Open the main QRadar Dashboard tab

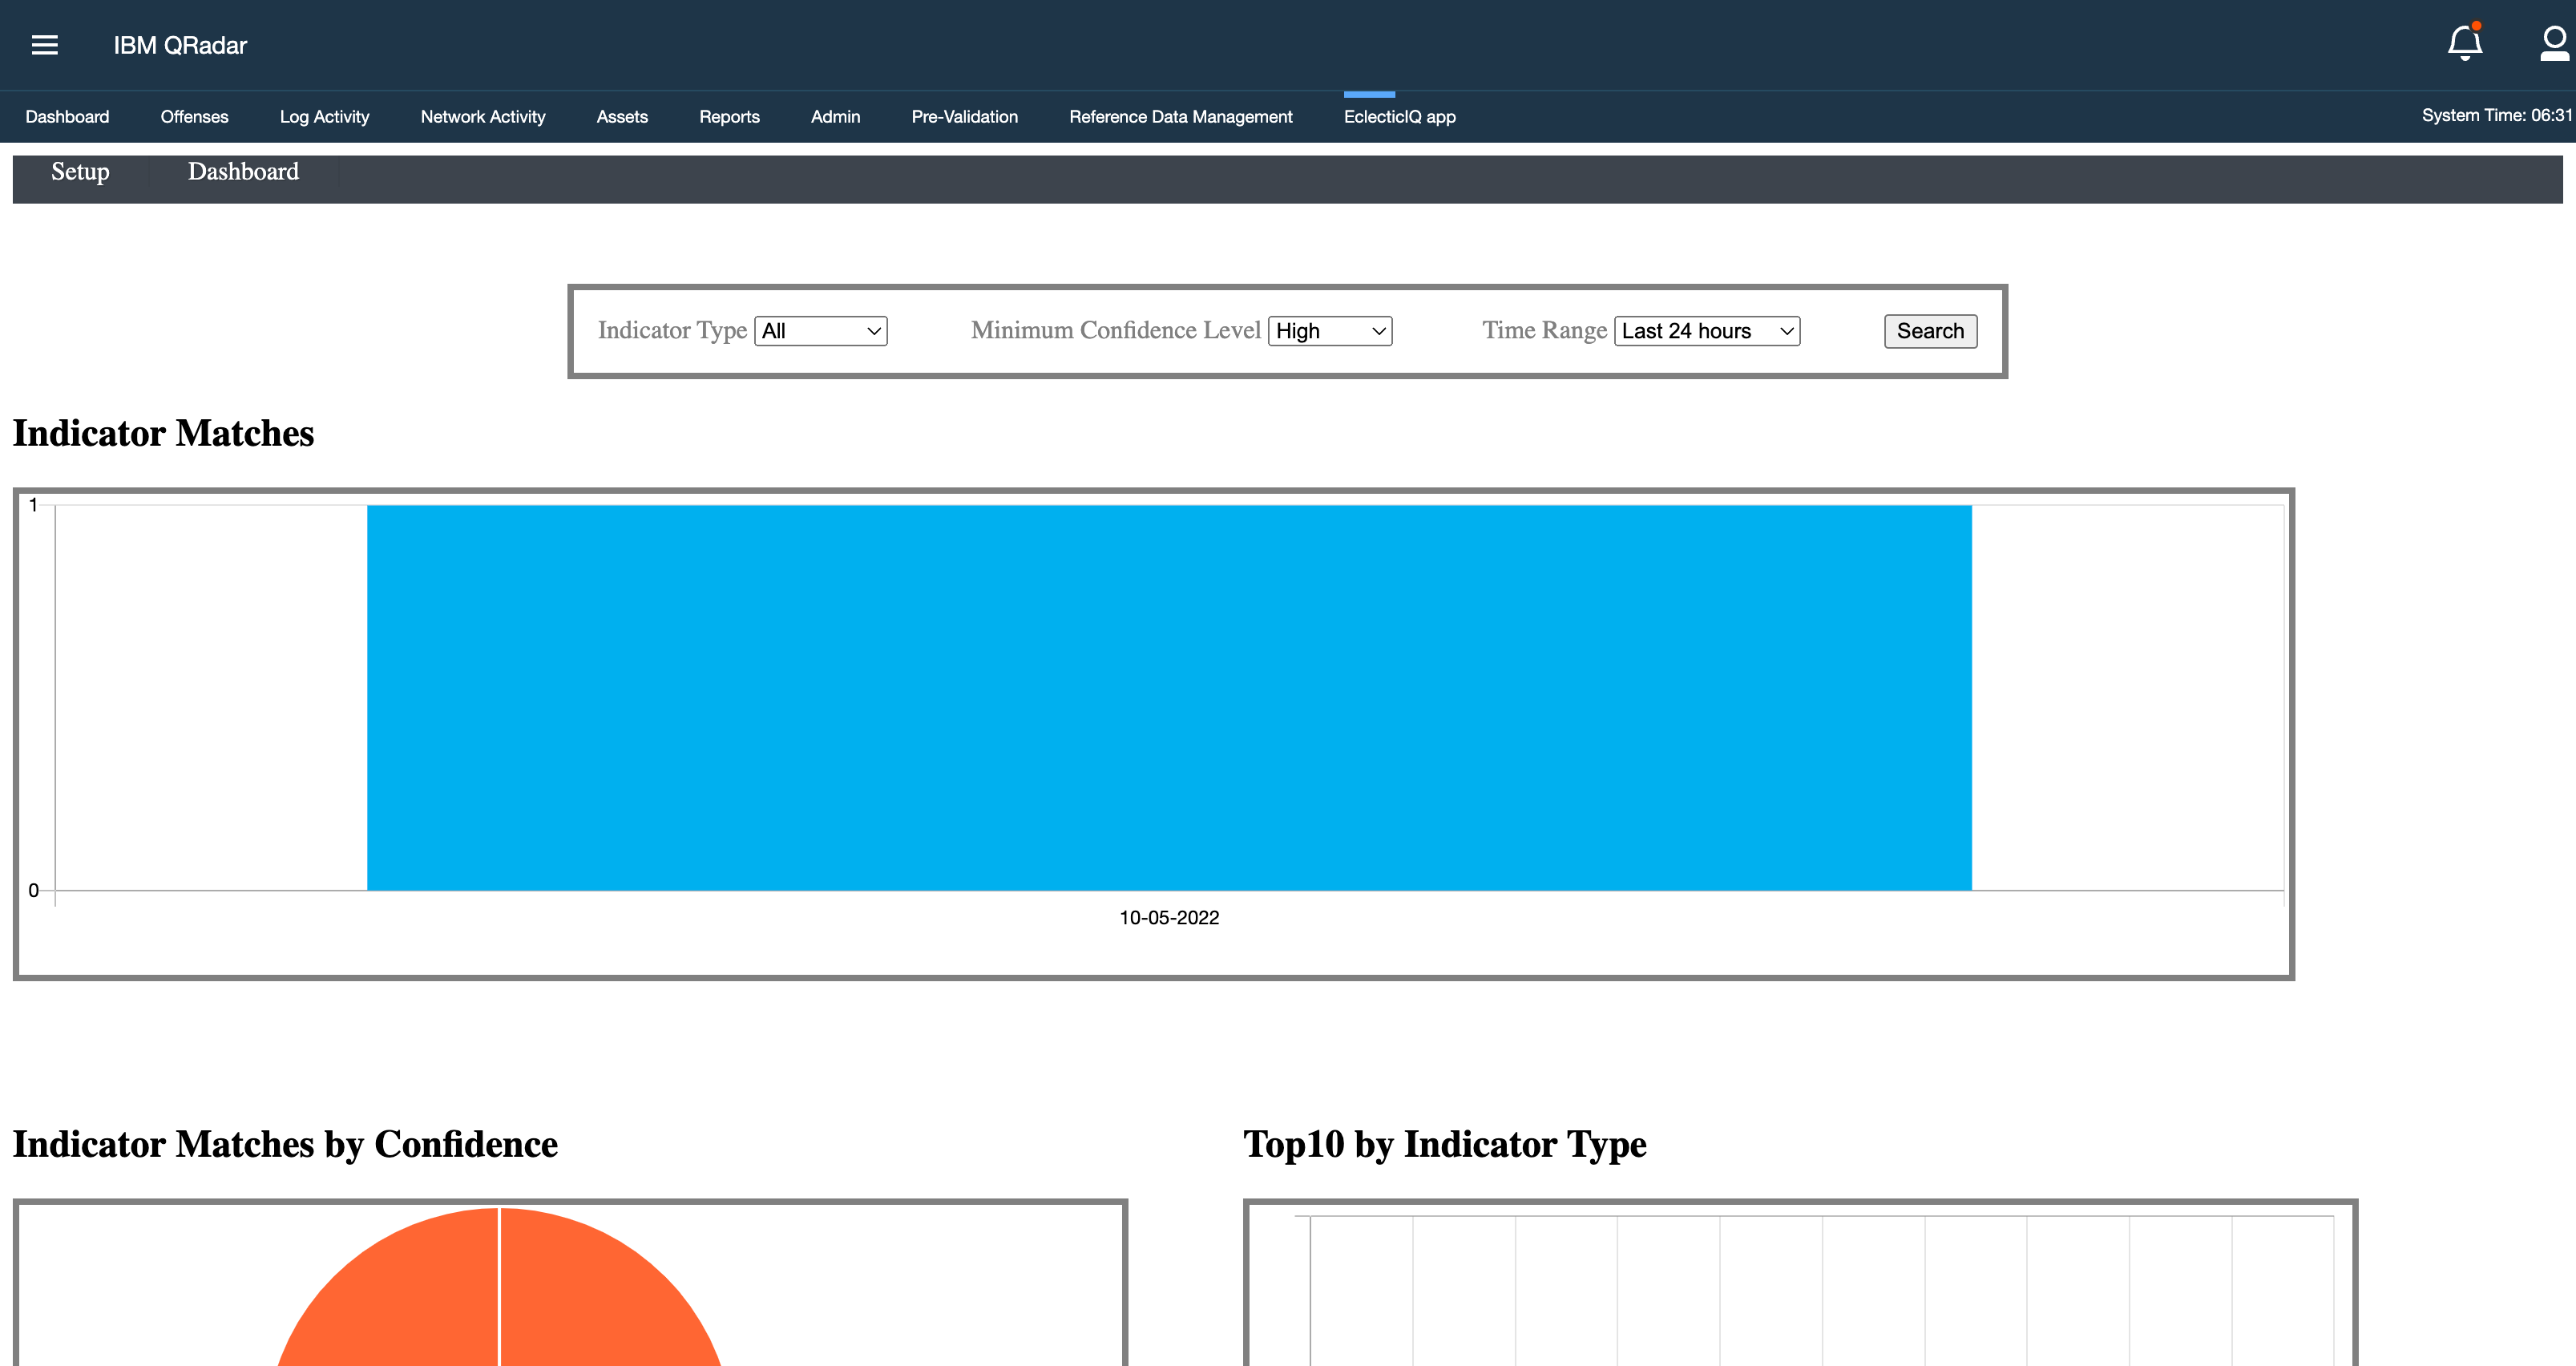[67, 117]
